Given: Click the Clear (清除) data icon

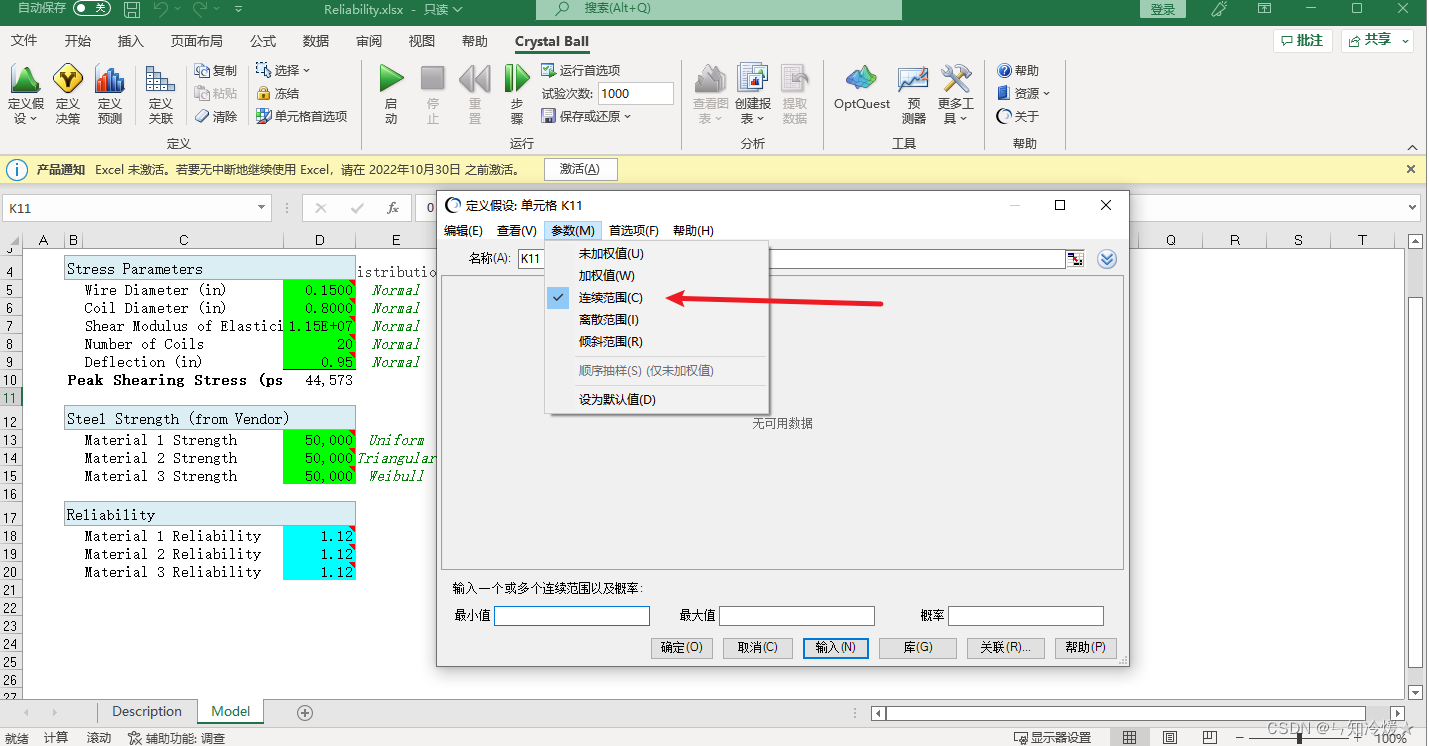Looking at the screenshot, I should (x=216, y=116).
